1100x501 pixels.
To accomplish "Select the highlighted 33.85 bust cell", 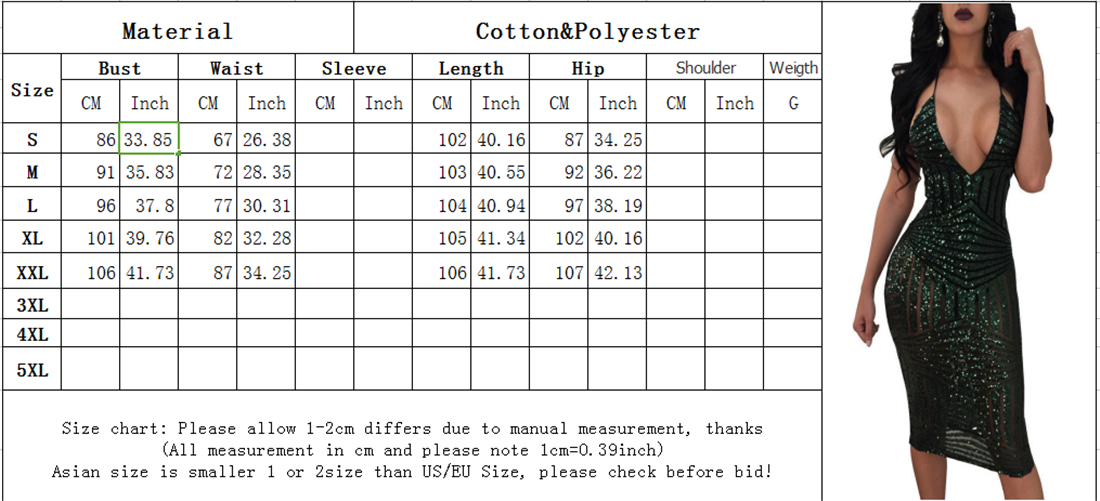I will (x=149, y=140).
